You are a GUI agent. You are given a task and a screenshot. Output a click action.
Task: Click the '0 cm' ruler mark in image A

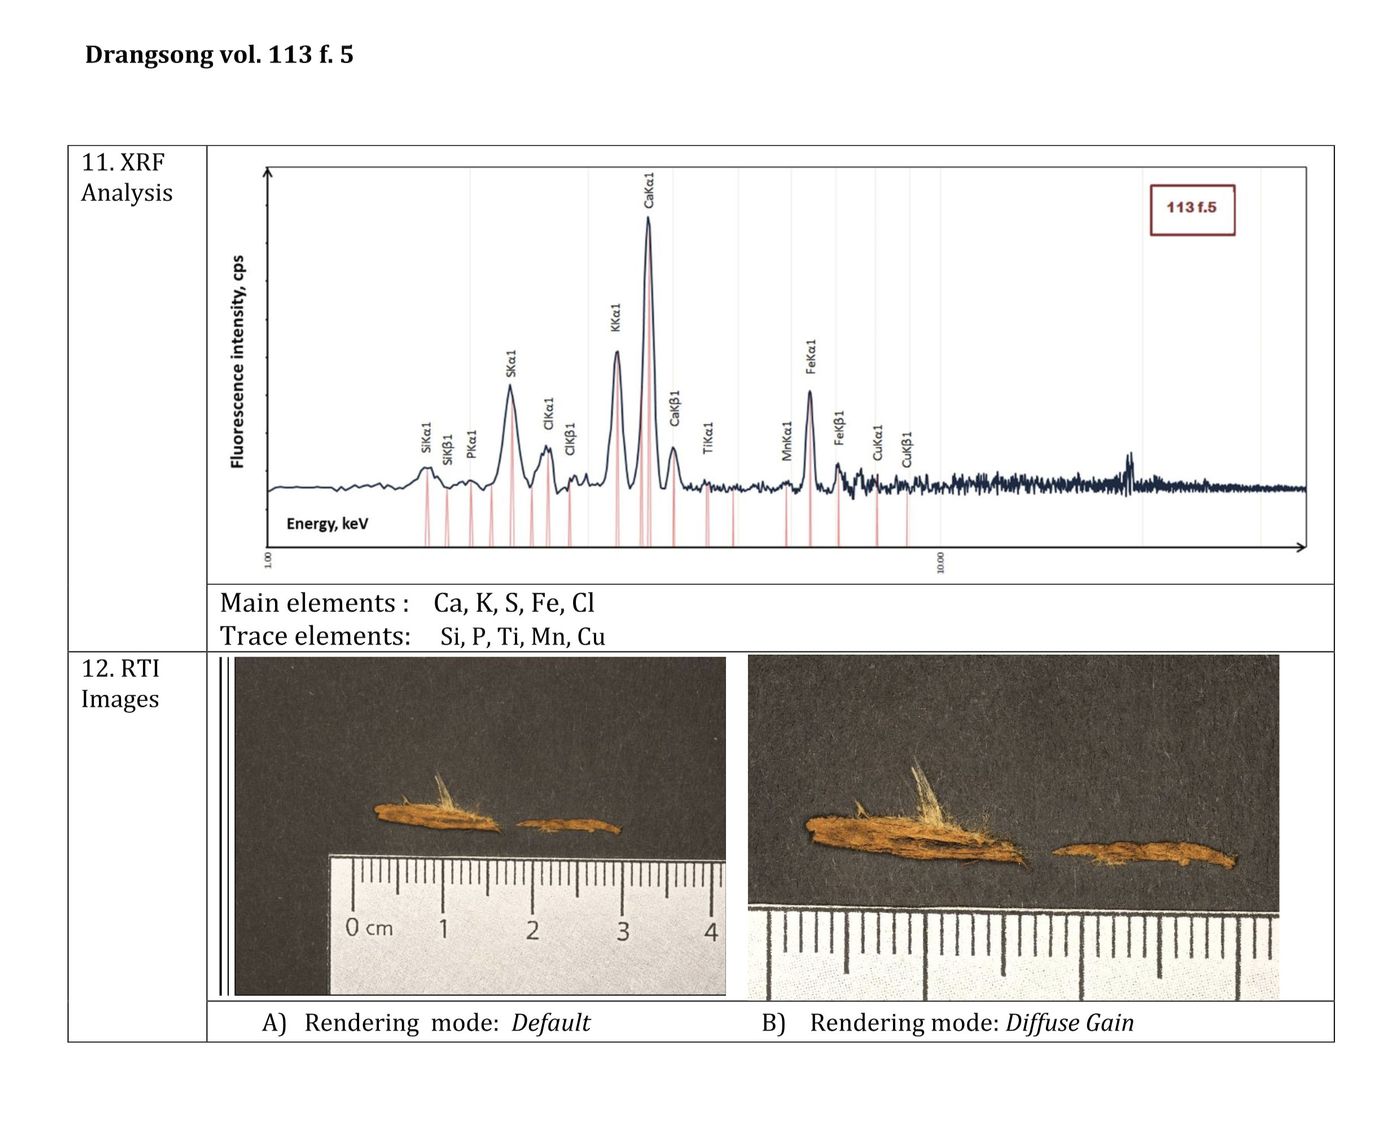click(x=369, y=928)
